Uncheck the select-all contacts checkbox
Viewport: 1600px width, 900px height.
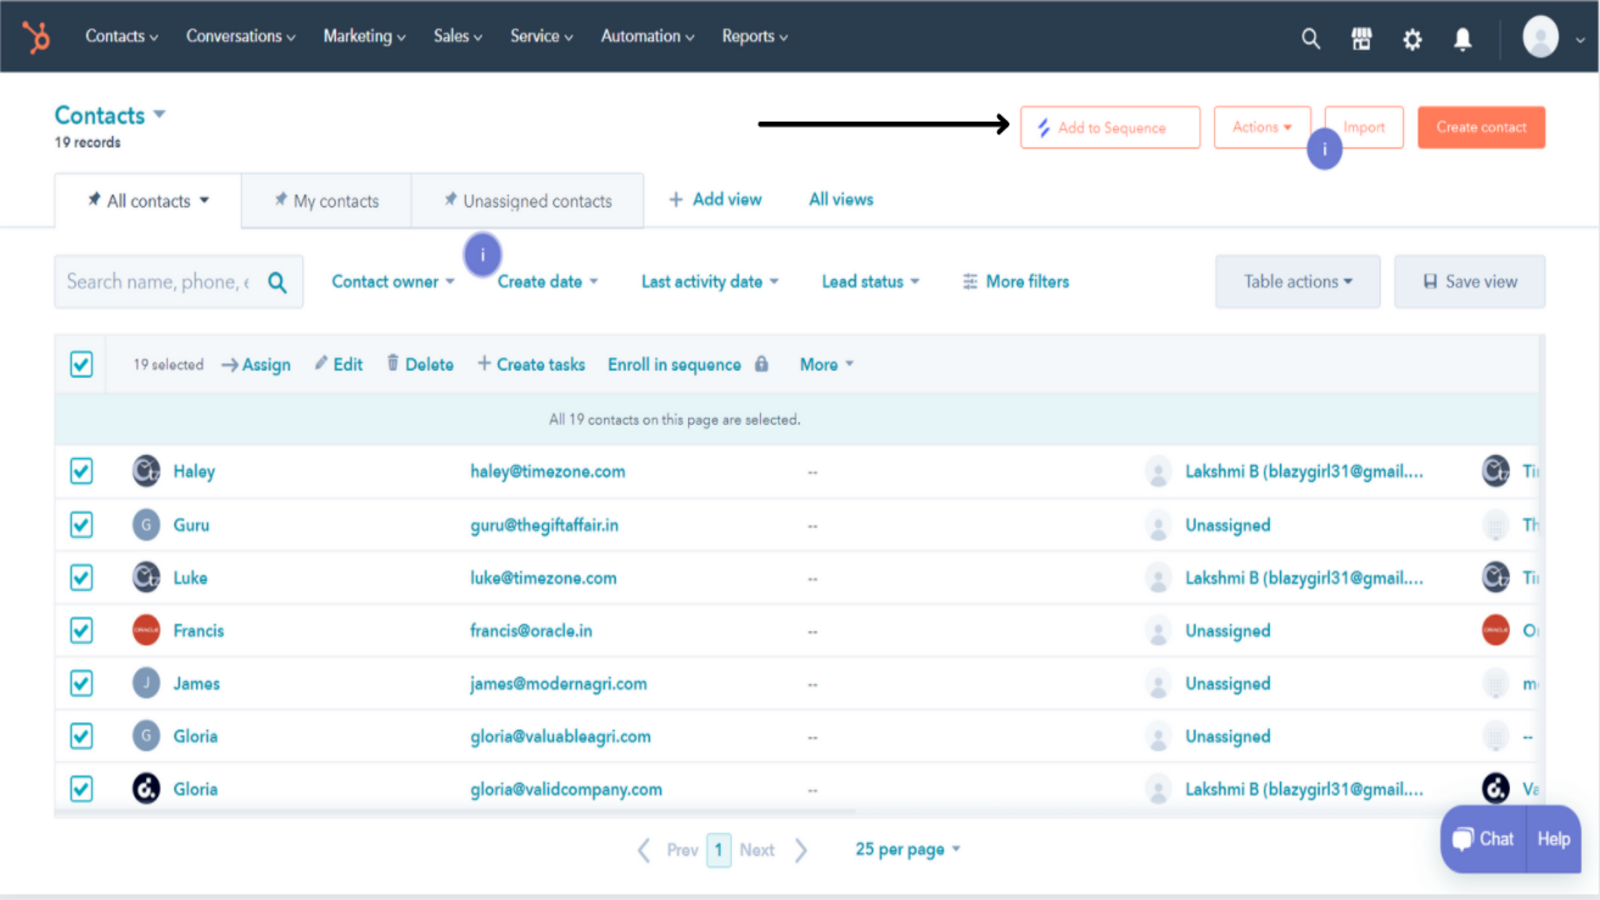[x=82, y=364]
